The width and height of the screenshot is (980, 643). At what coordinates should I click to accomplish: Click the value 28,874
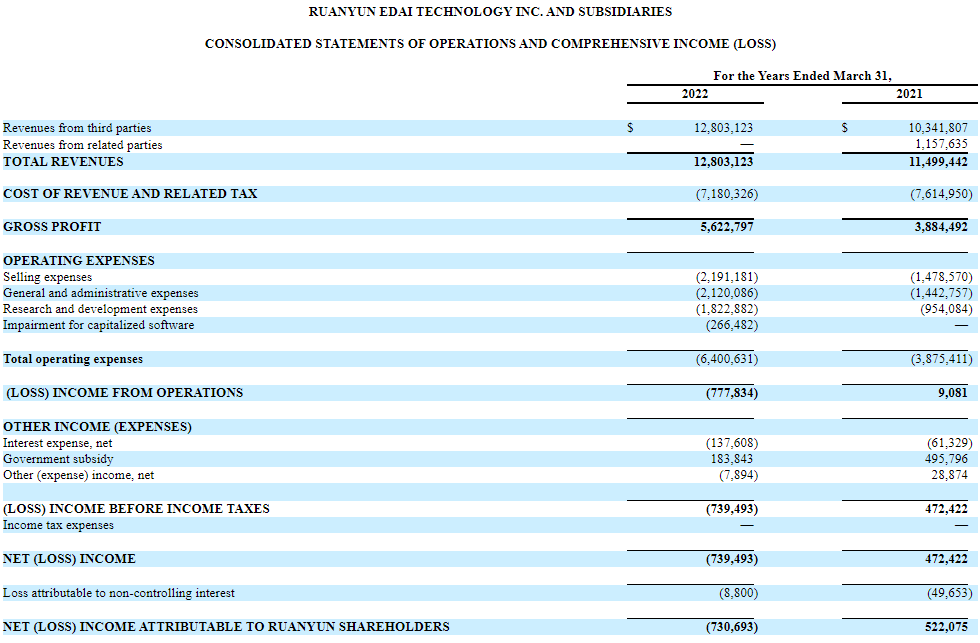(949, 476)
